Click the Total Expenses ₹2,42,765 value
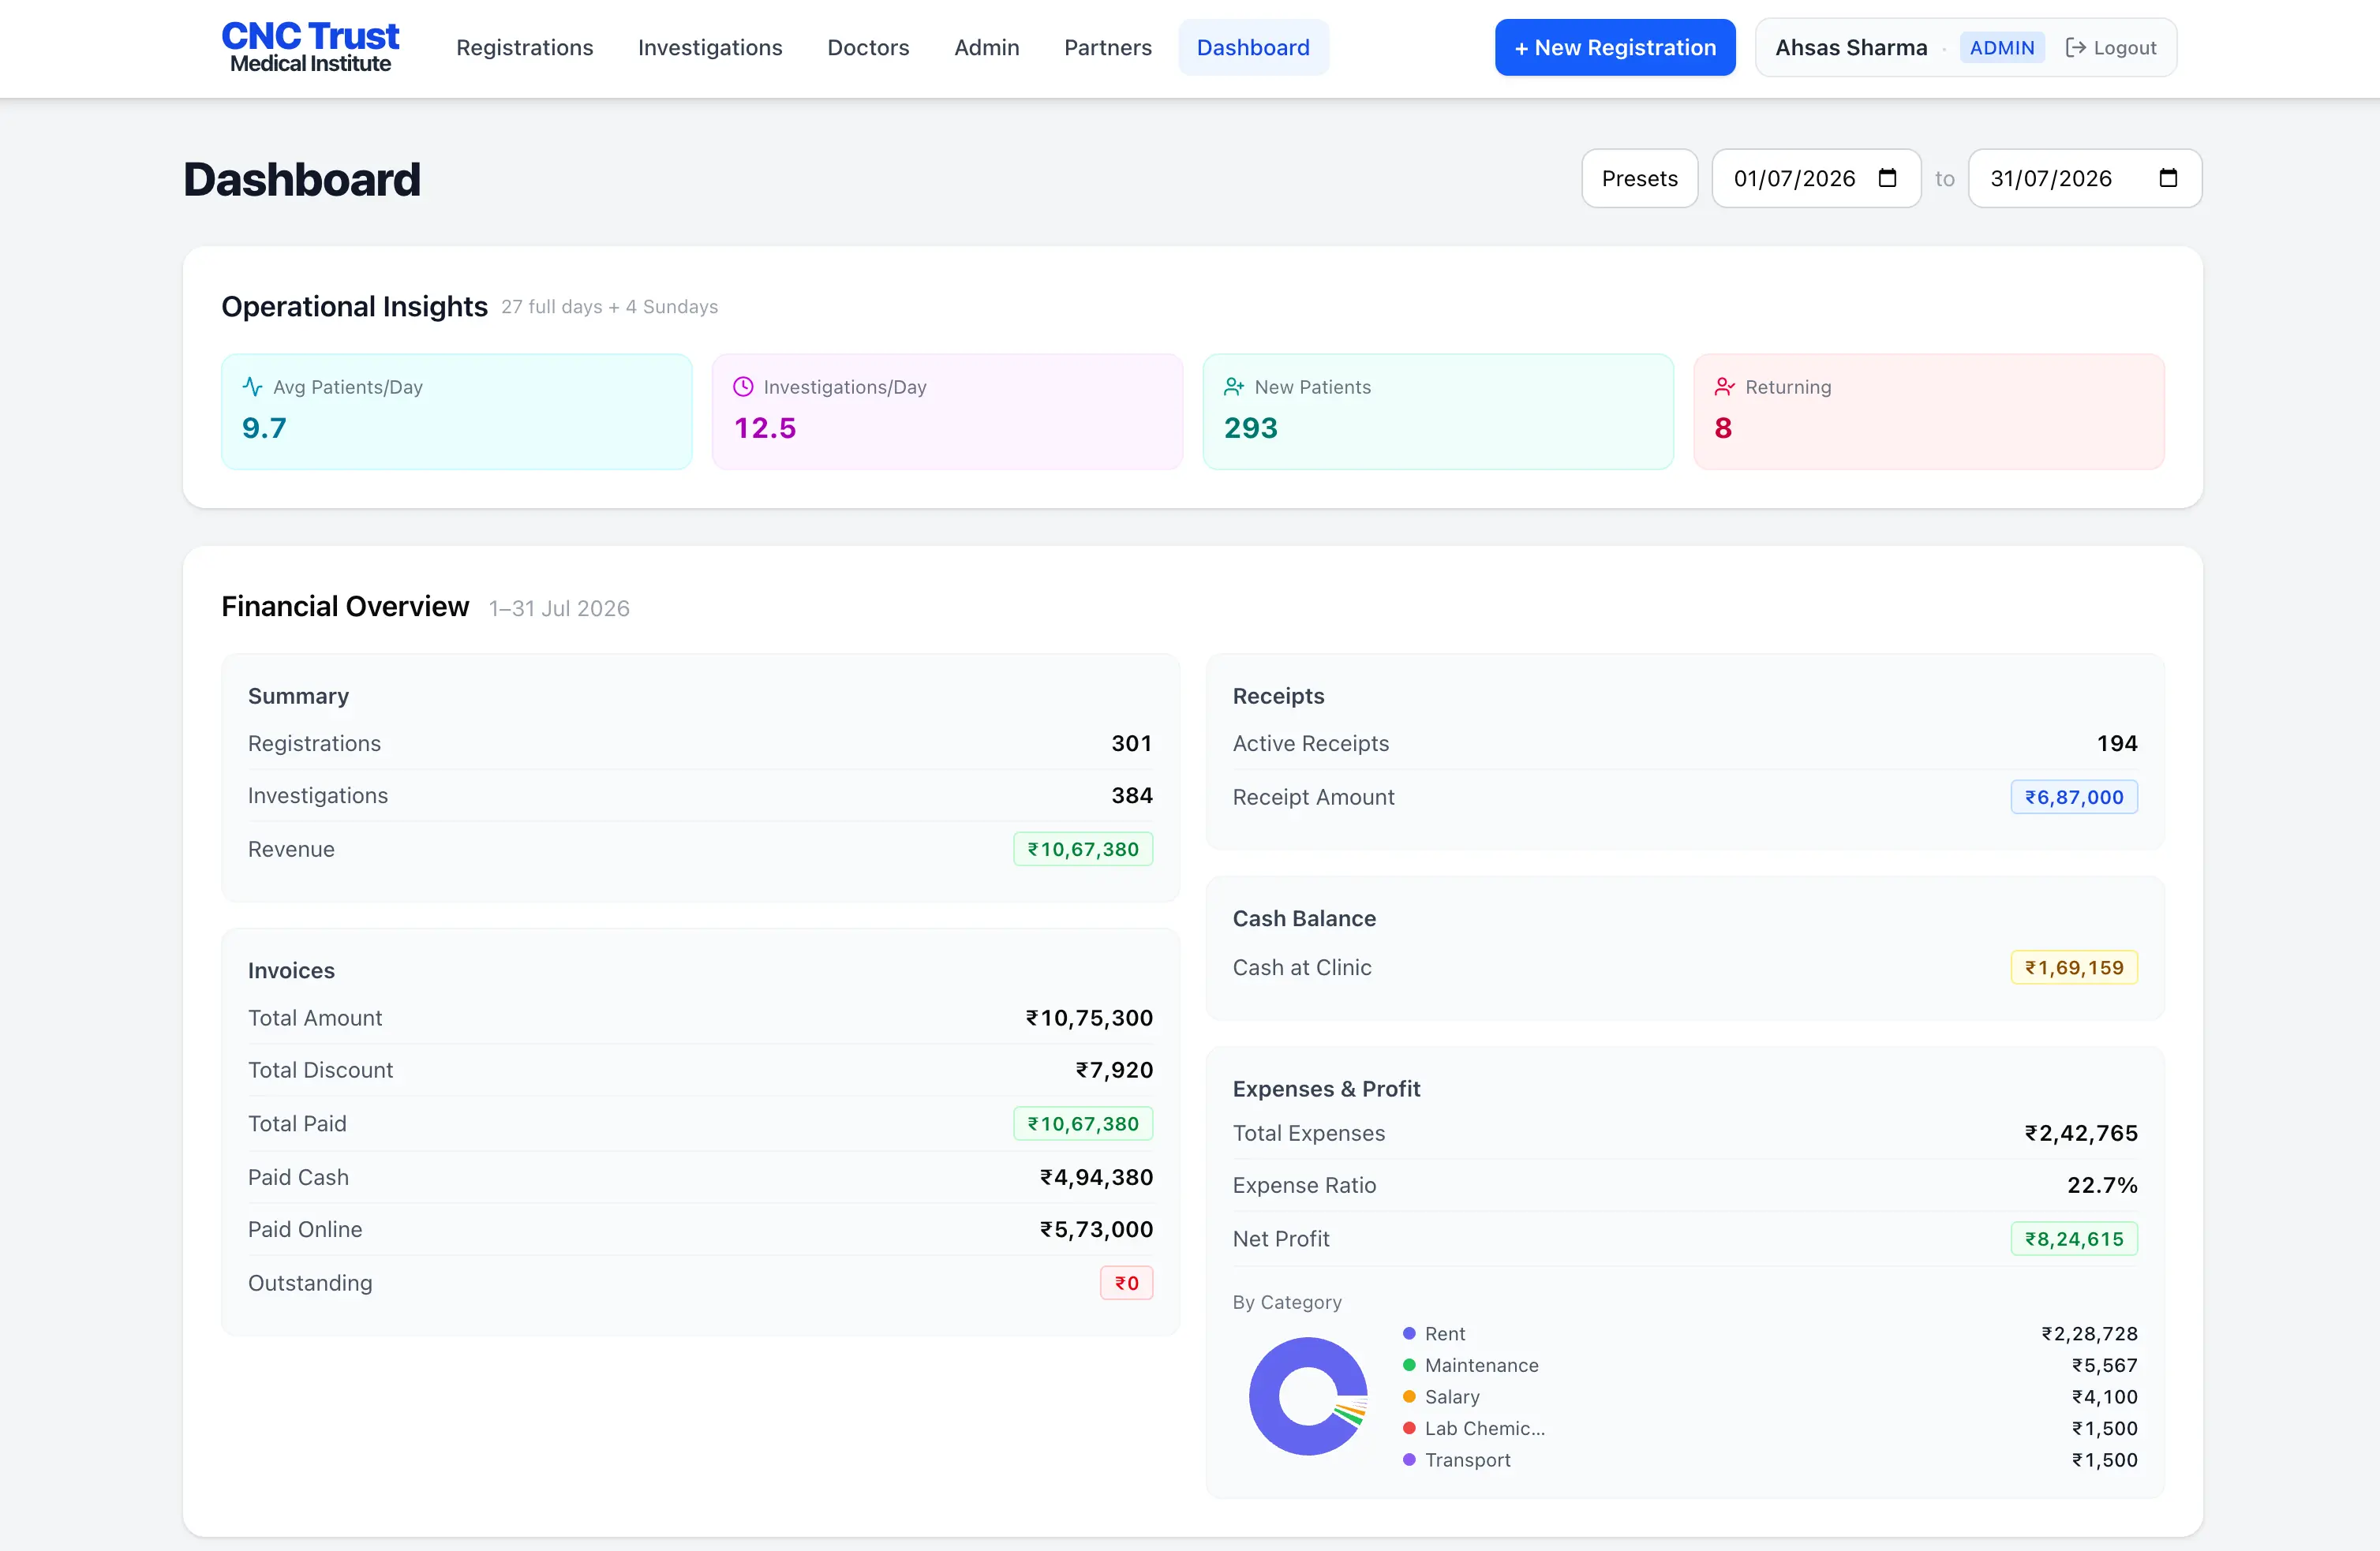Image resolution: width=2380 pixels, height=1551 pixels. 2081,1133
